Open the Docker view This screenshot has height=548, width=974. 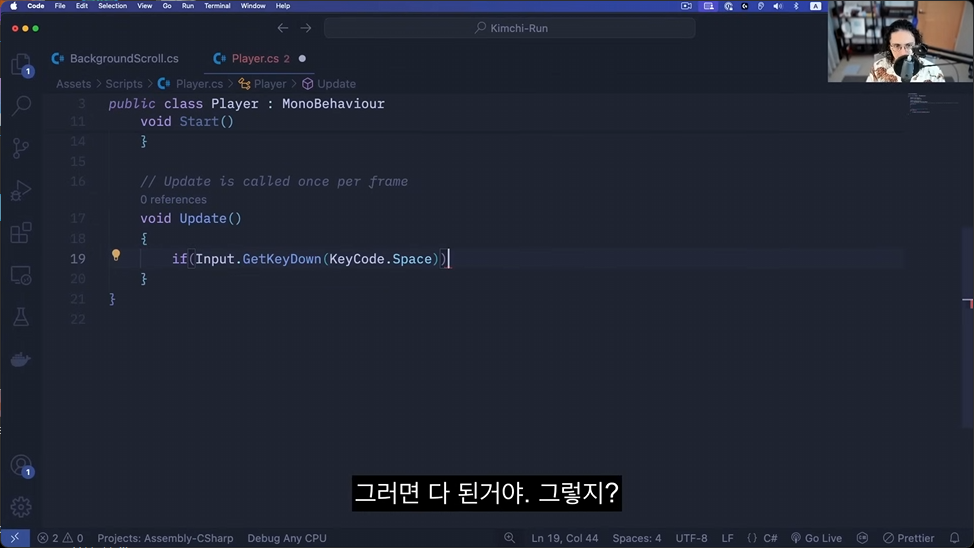point(21,360)
